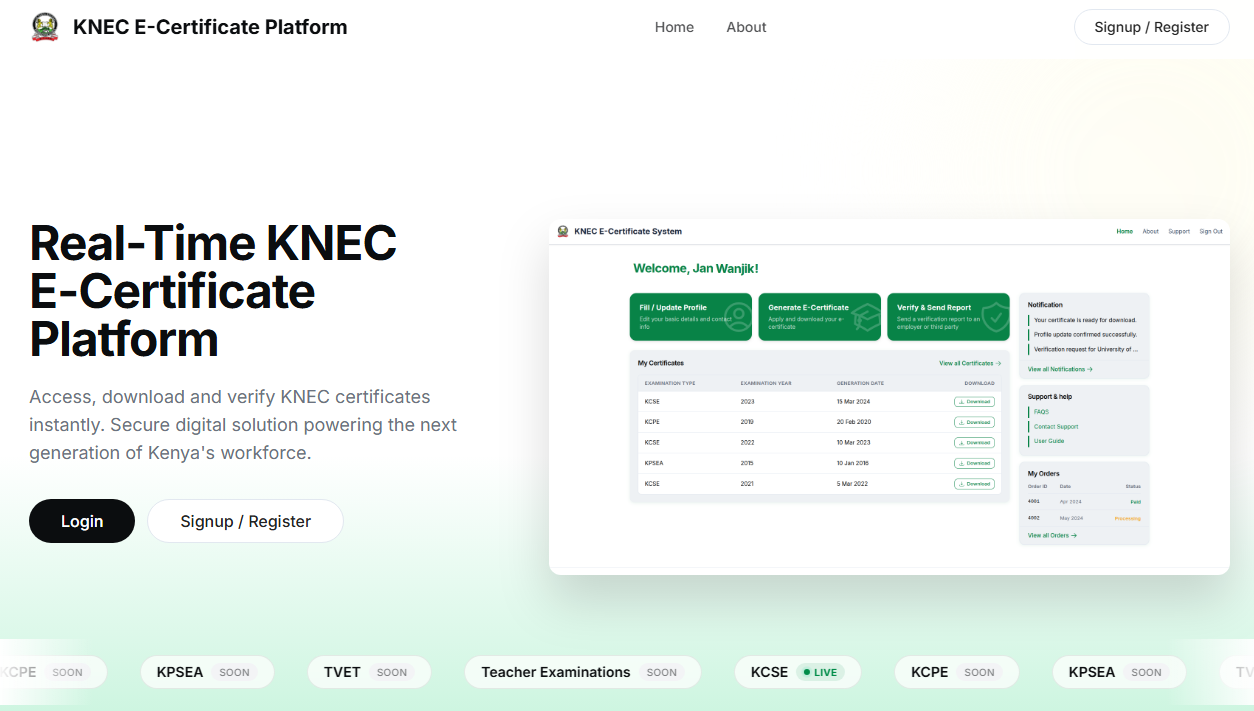This screenshot has width=1254, height=711.
Task: Click the EXAMINATION TYPE column header
Action: pos(670,383)
